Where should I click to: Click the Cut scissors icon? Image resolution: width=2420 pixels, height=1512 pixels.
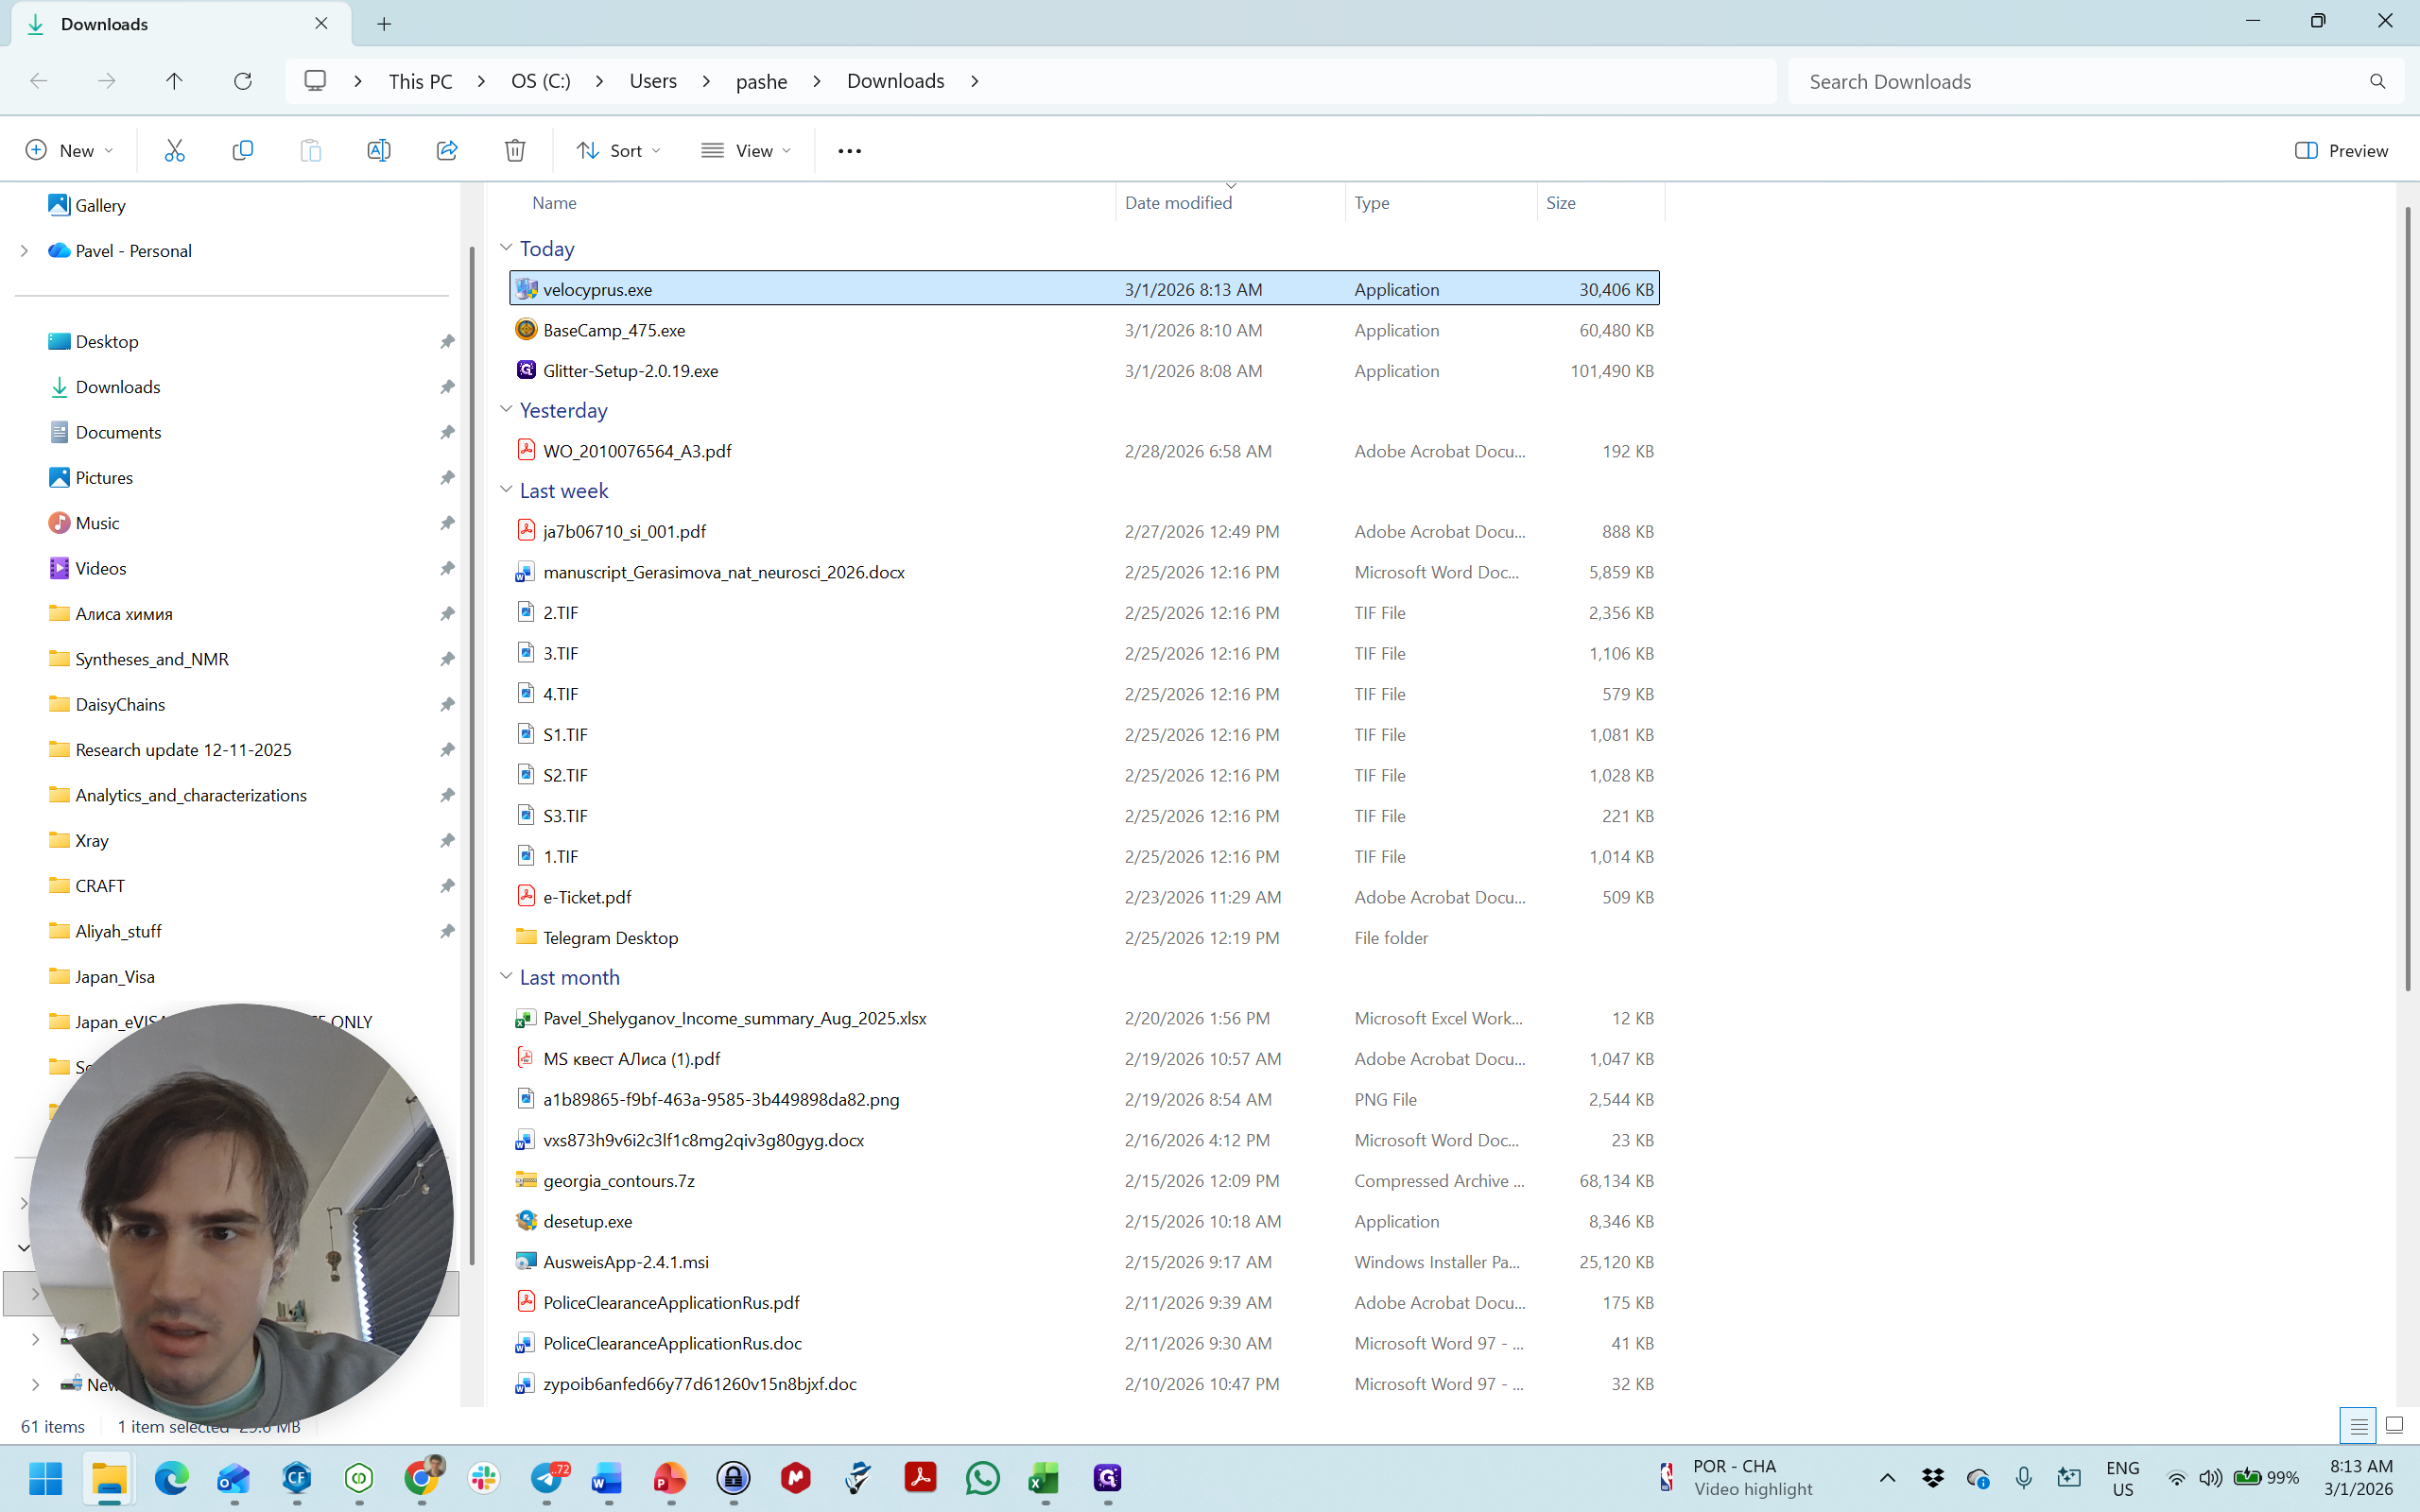(174, 150)
